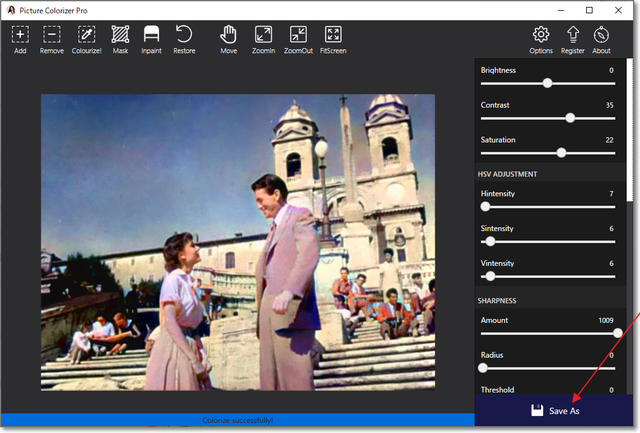Screen dimensions: 640x433
Task: Click the Contrast slider handle
Action: tap(570, 118)
